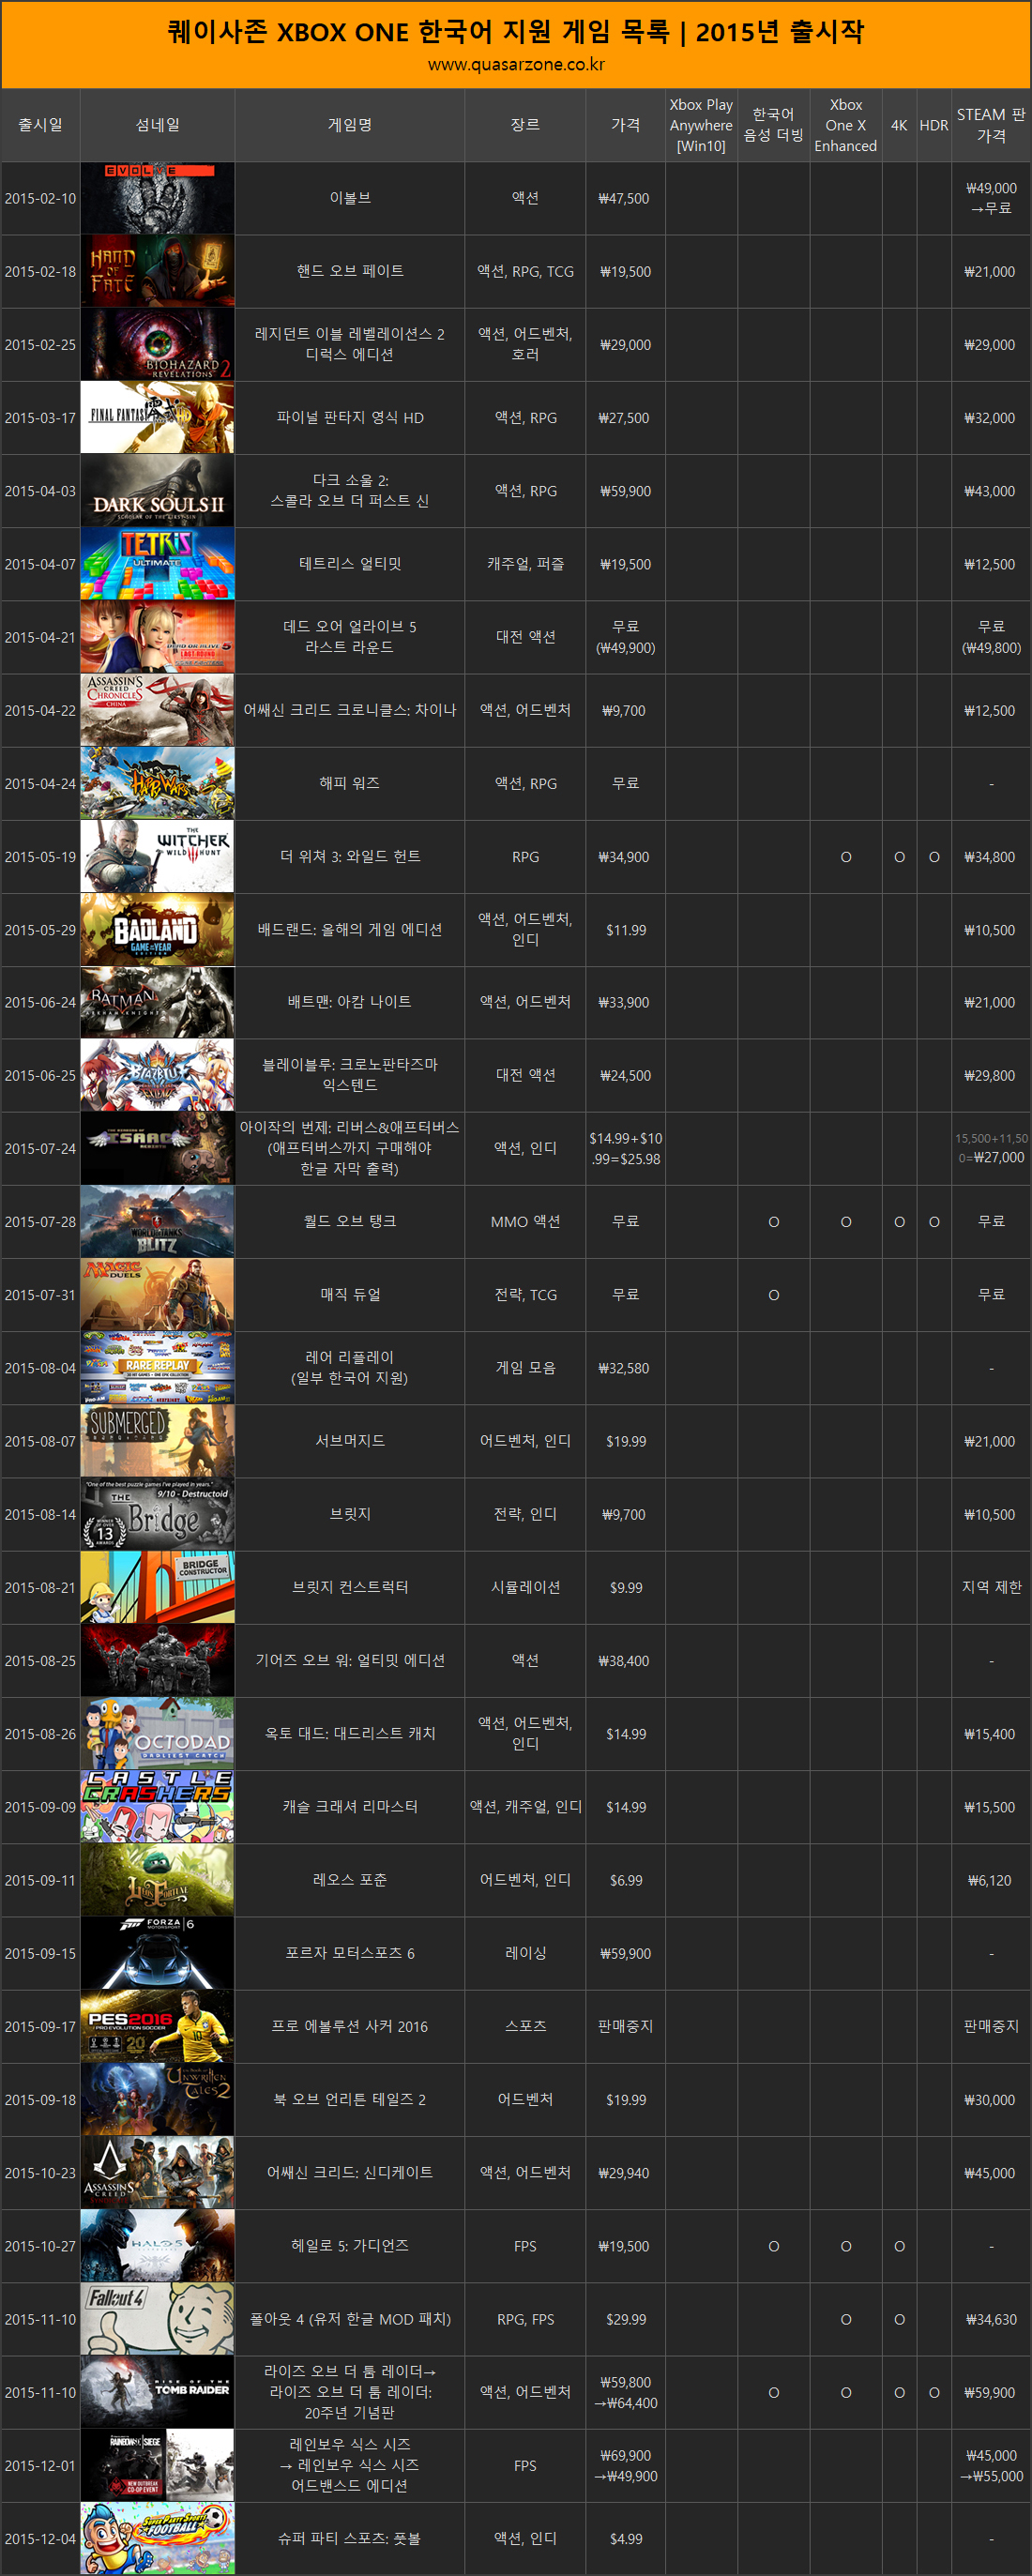The height and width of the screenshot is (2576, 1032).
Task: Click the HDR circle mark in the 월드 오브 탱크 row
Action: coord(934,1222)
